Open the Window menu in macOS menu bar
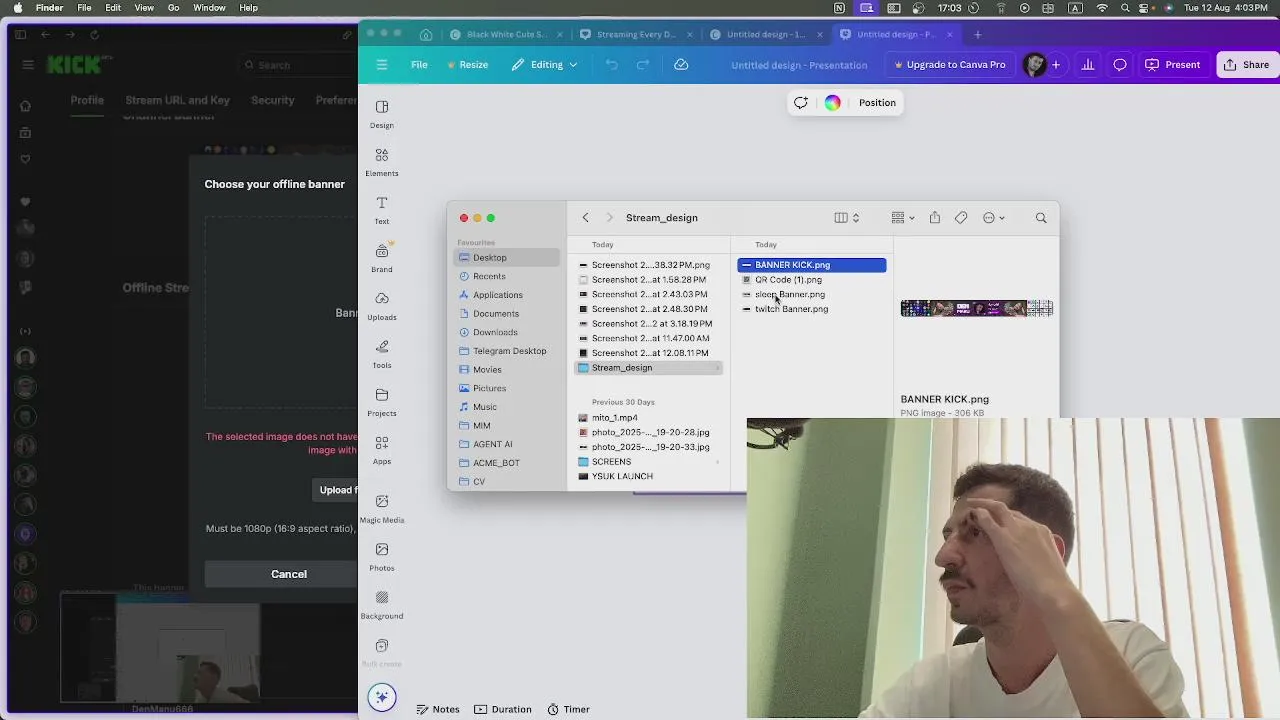Image resolution: width=1280 pixels, height=720 pixels. (209, 8)
